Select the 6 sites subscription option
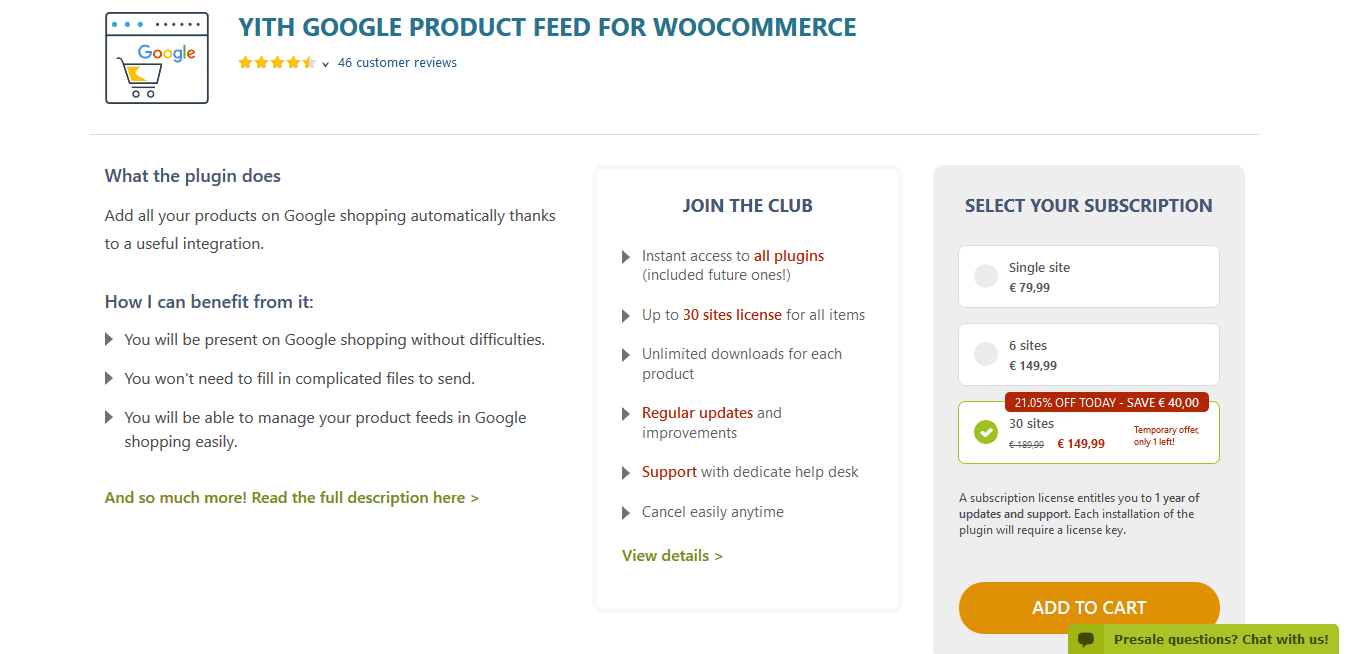Screen dimensions: 1349x654 [1089, 354]
